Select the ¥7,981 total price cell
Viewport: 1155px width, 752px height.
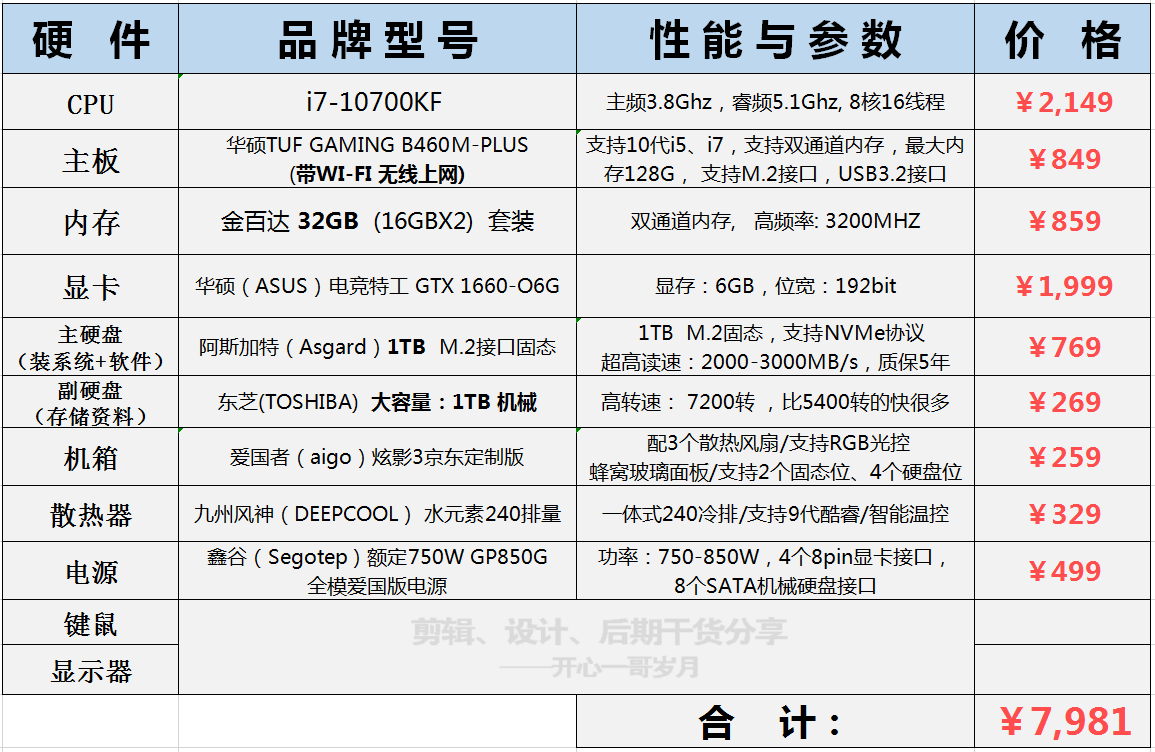(x=1062, y=721)
